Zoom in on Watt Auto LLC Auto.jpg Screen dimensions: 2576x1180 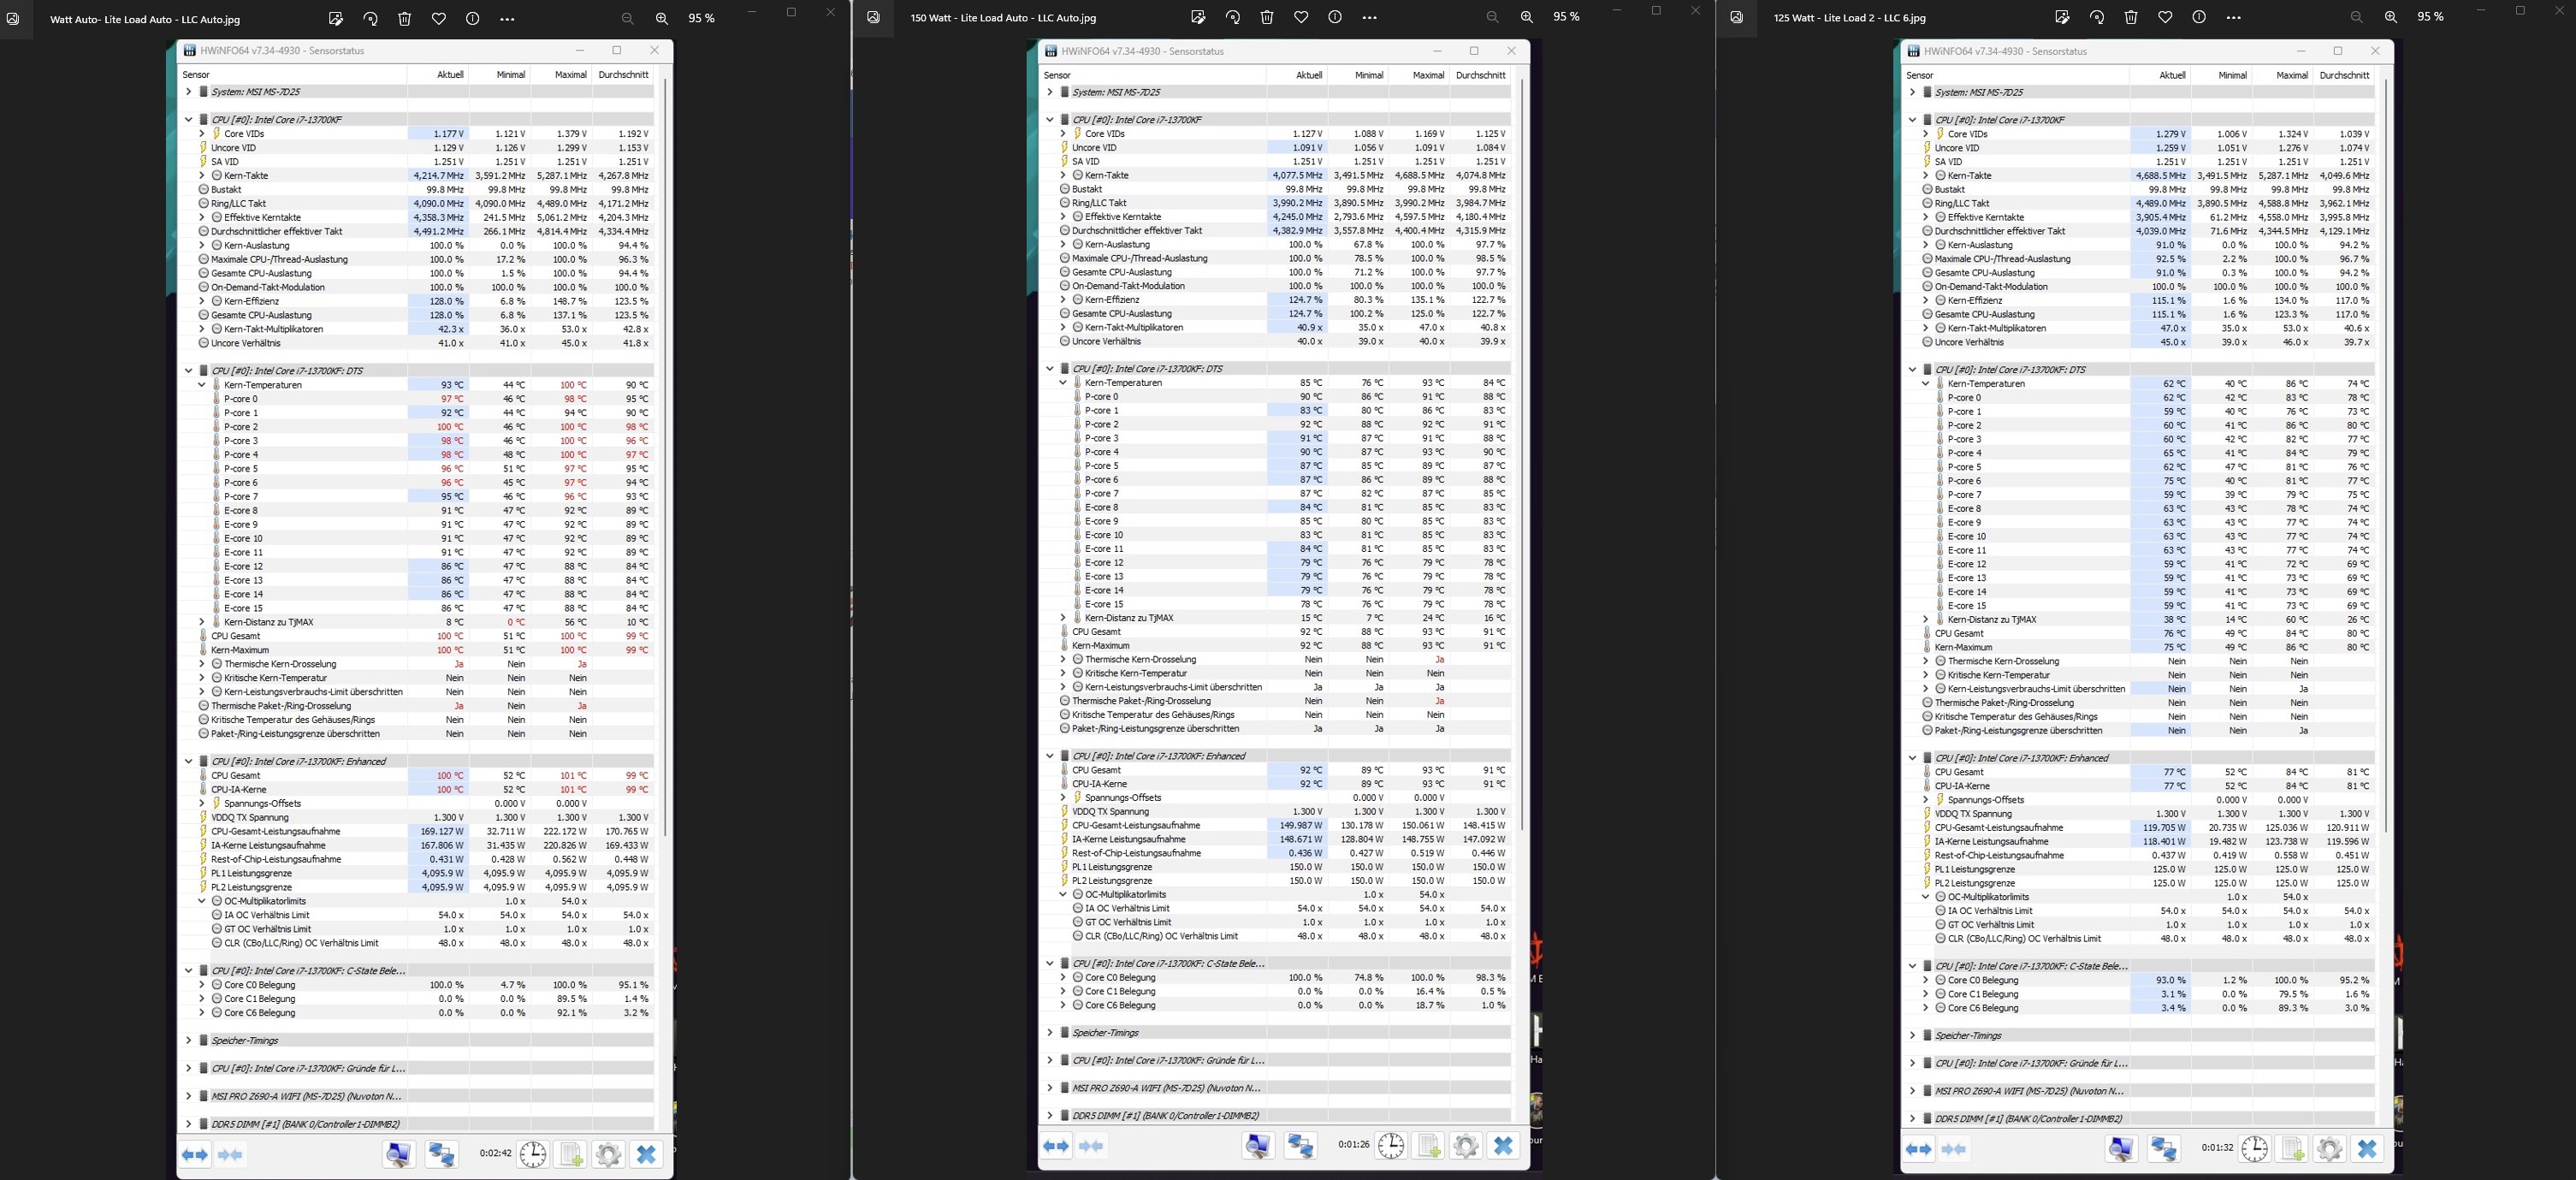(x=662, y=18)
